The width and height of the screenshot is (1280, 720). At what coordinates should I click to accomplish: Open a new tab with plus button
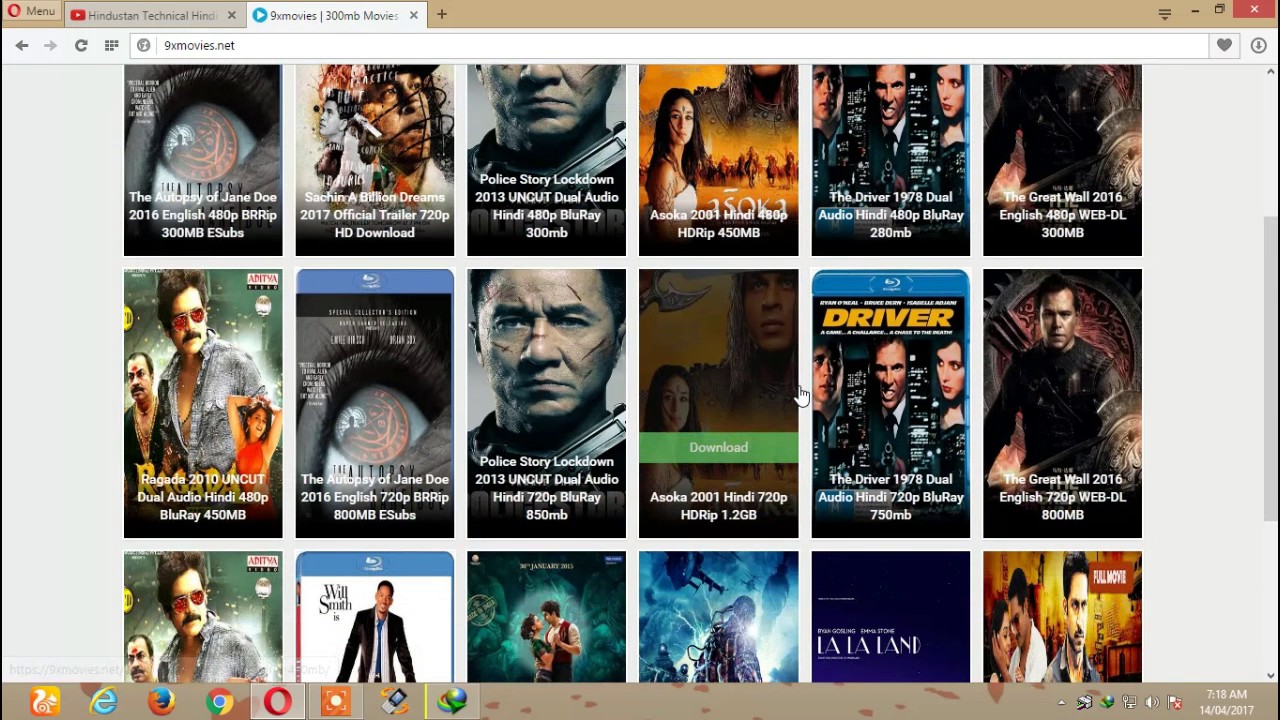(x=441, y=15)
